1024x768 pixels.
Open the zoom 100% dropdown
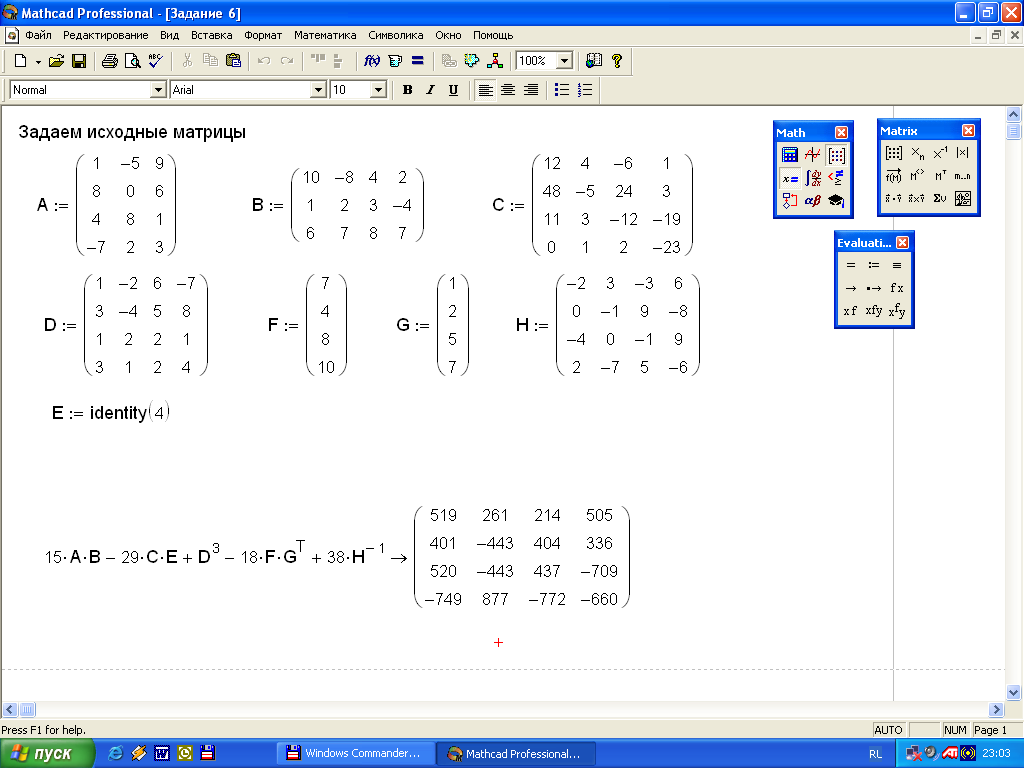pos(565,61)
